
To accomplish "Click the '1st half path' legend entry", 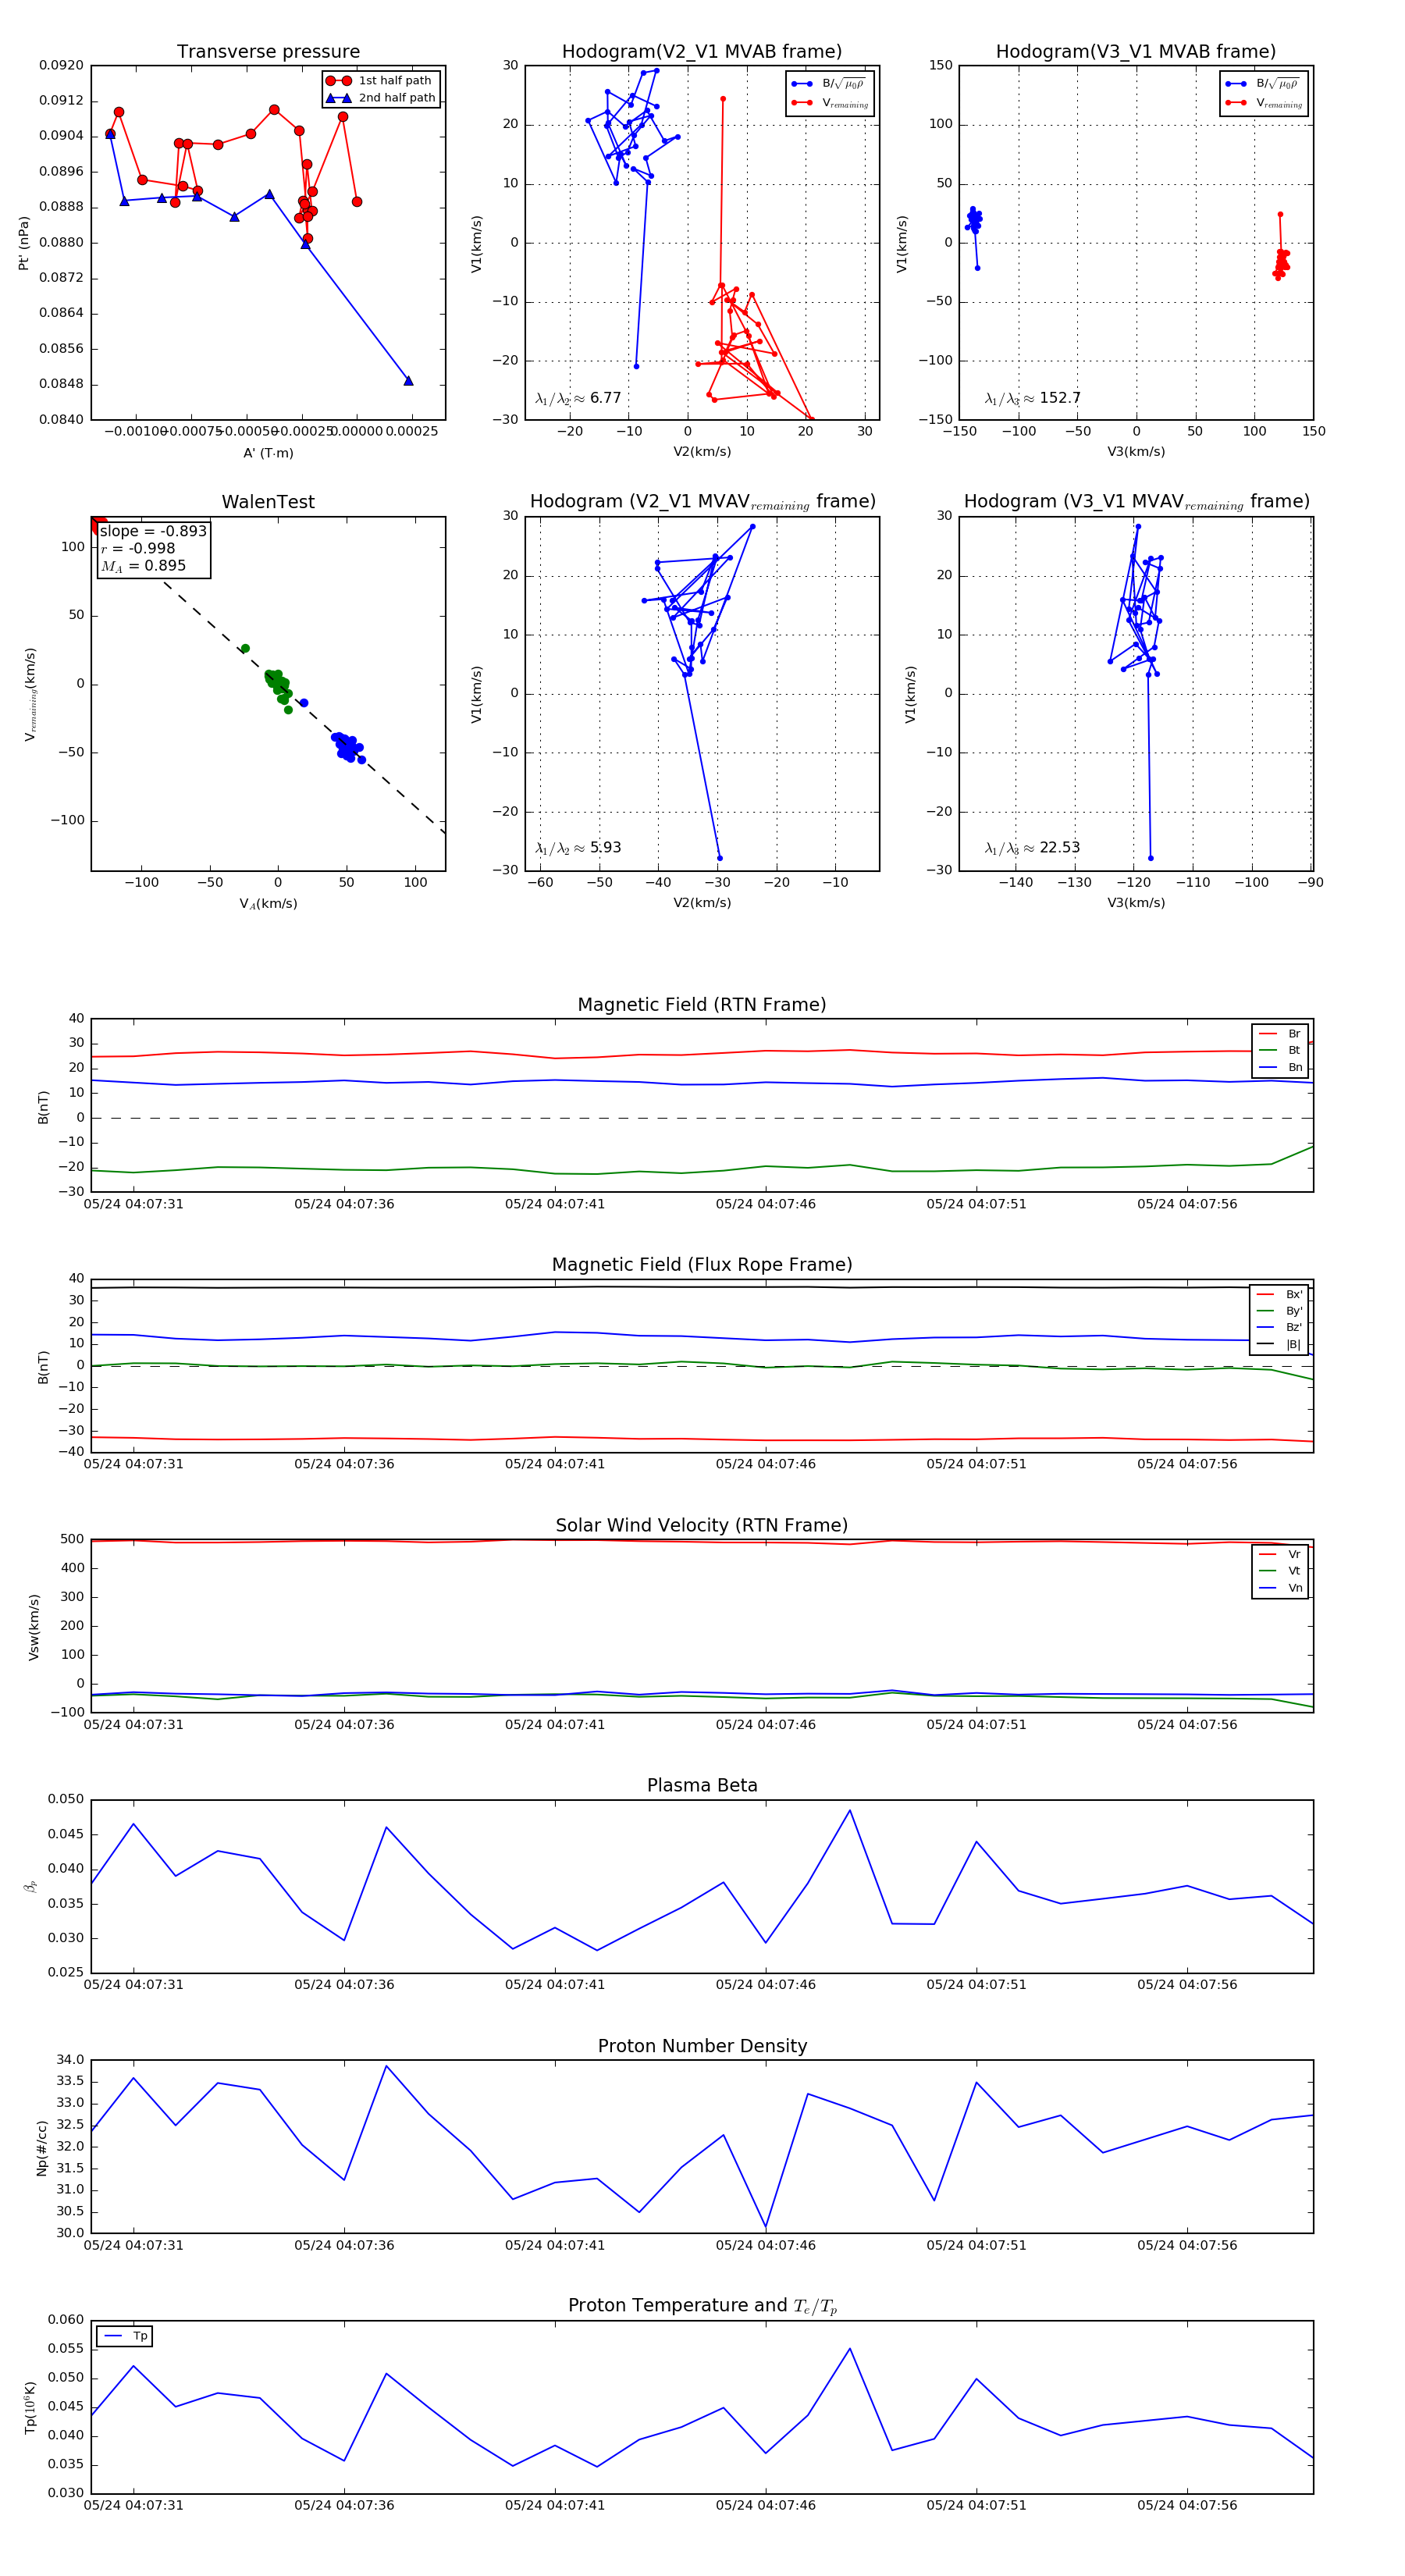I will 380,80.
